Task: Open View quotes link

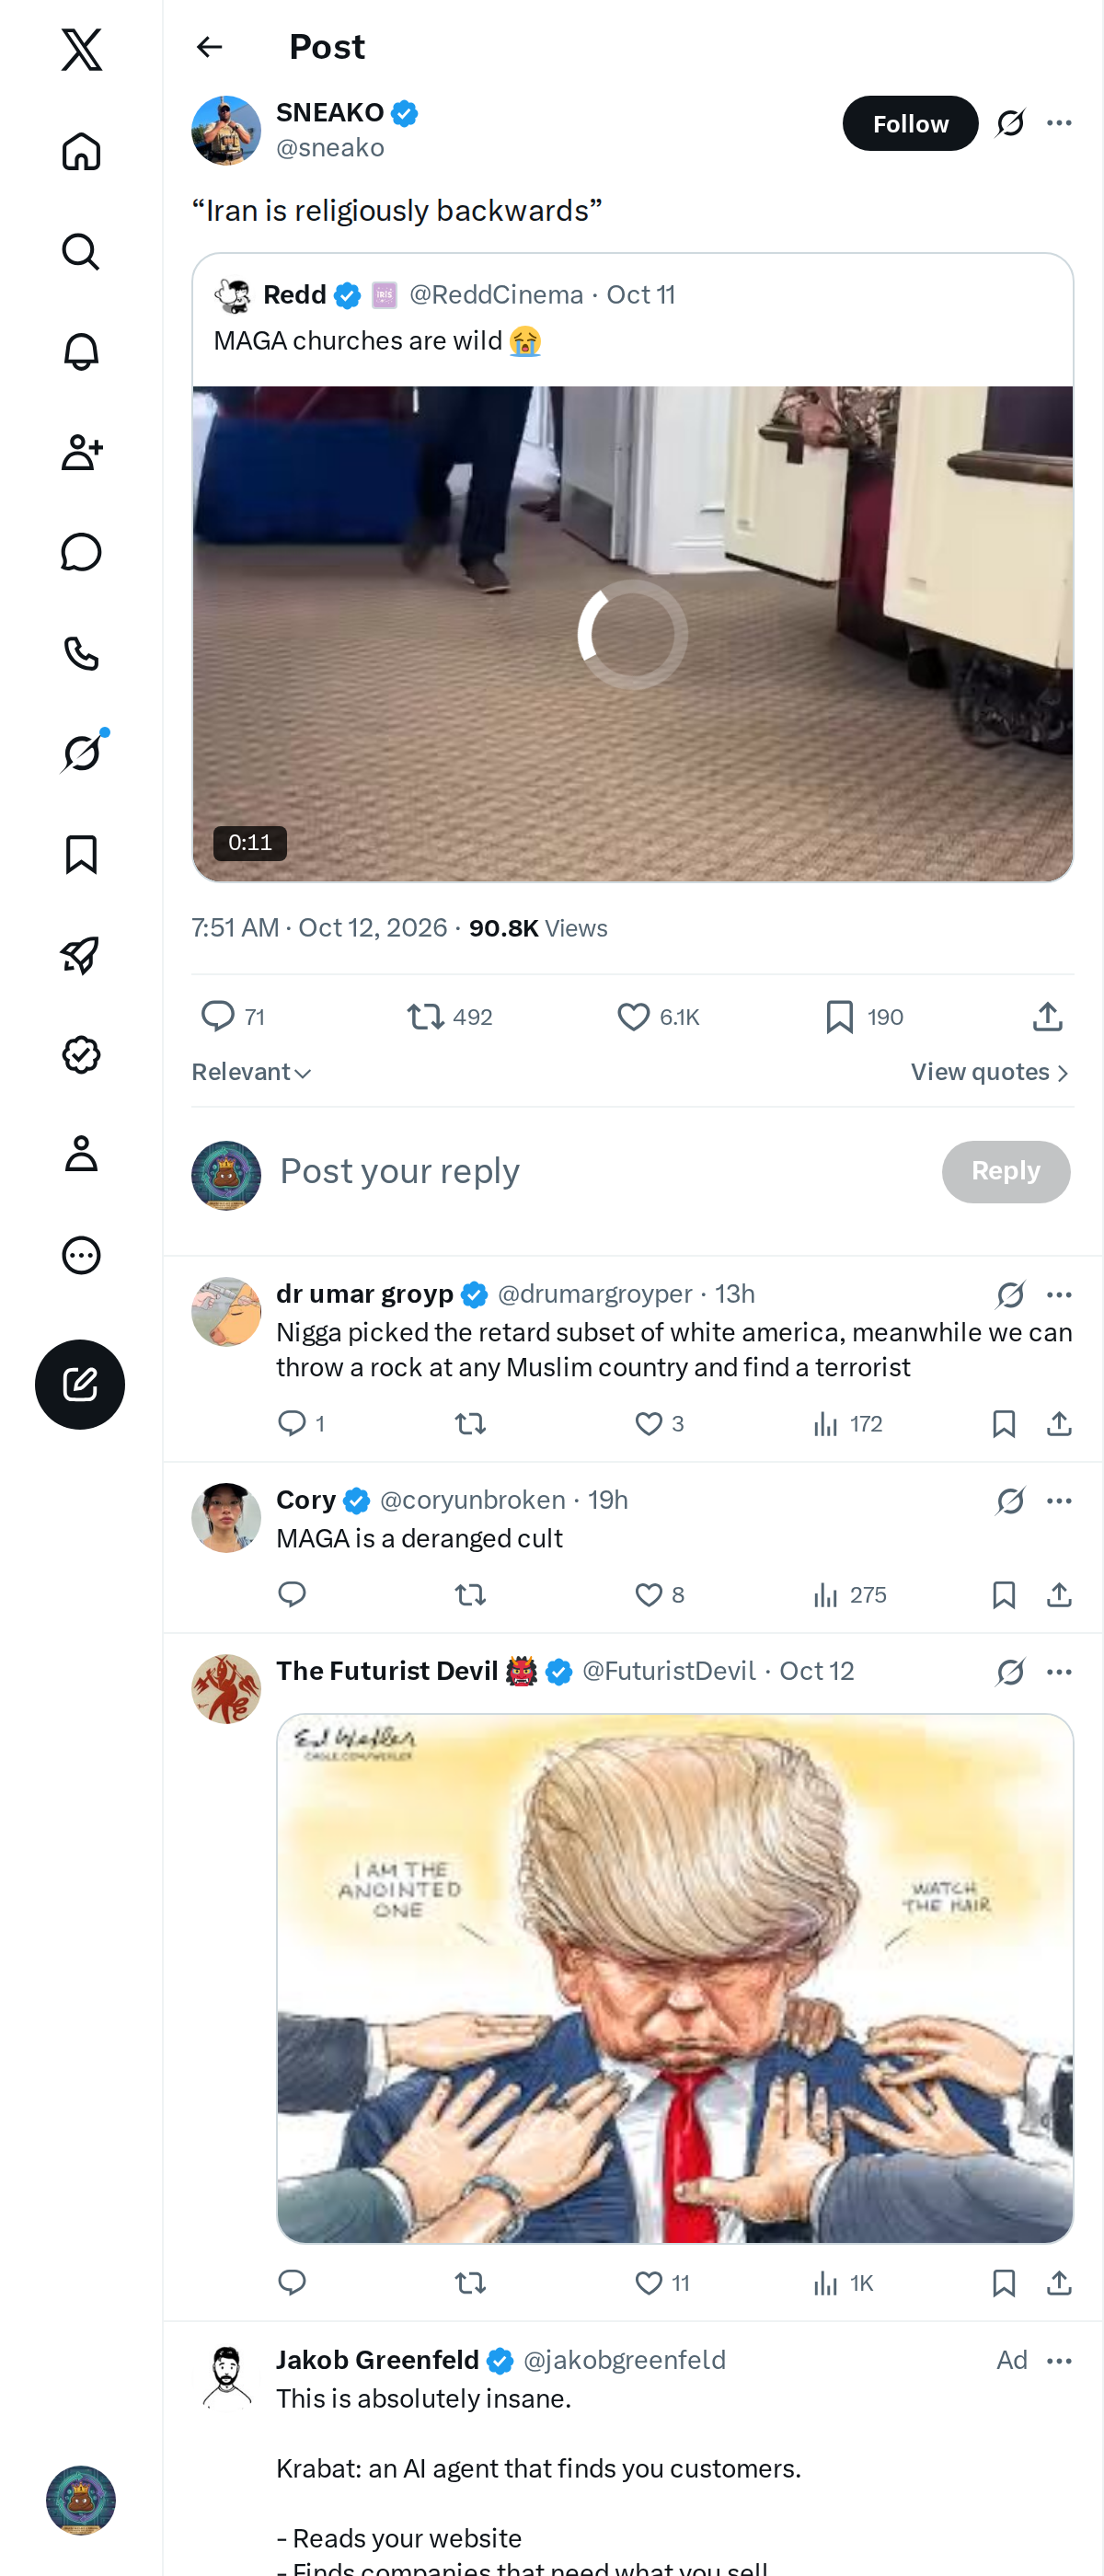Action: pyautogui.click(x=990, y=1072)
